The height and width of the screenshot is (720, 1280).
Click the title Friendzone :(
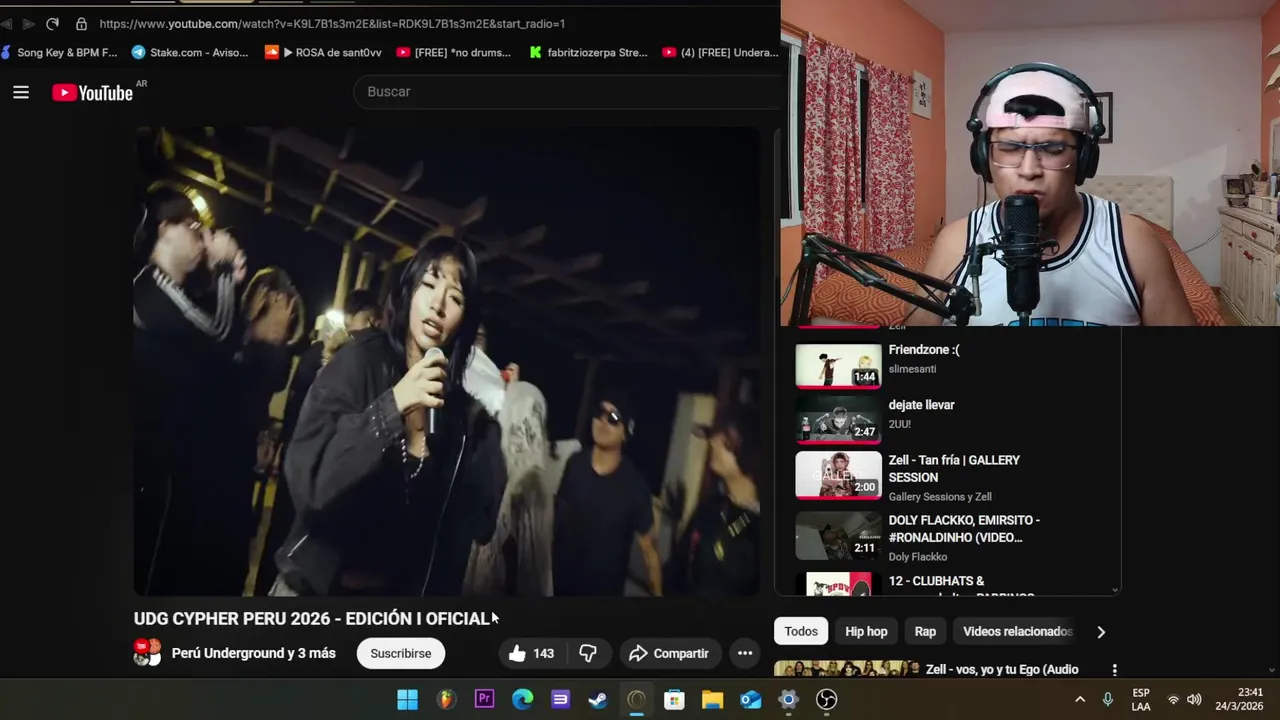click(x=924, y=350)
